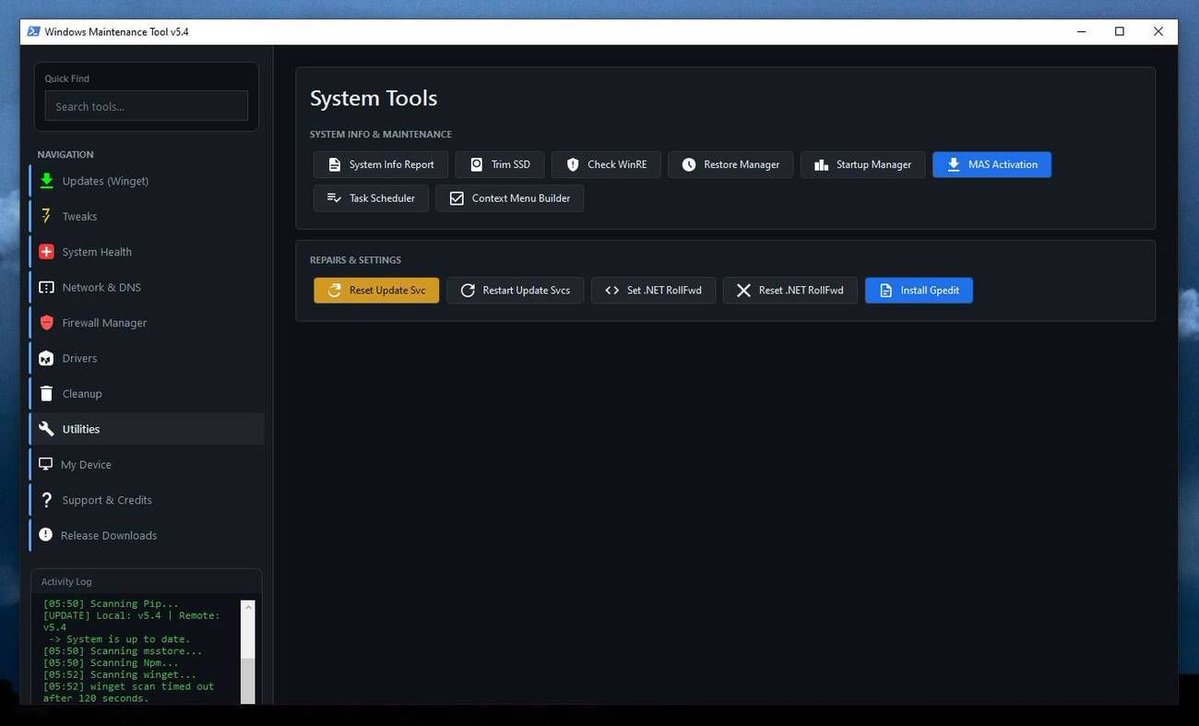1199x726 pixels.
Task: Open Restore Manager
Action: pyautogui.click(x=730, y=164)
